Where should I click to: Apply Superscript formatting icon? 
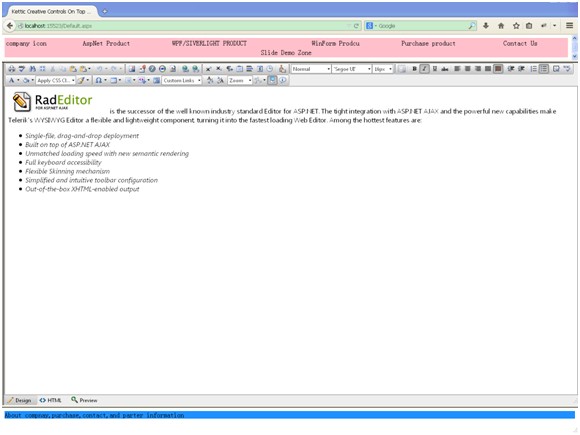coord(208,69)
